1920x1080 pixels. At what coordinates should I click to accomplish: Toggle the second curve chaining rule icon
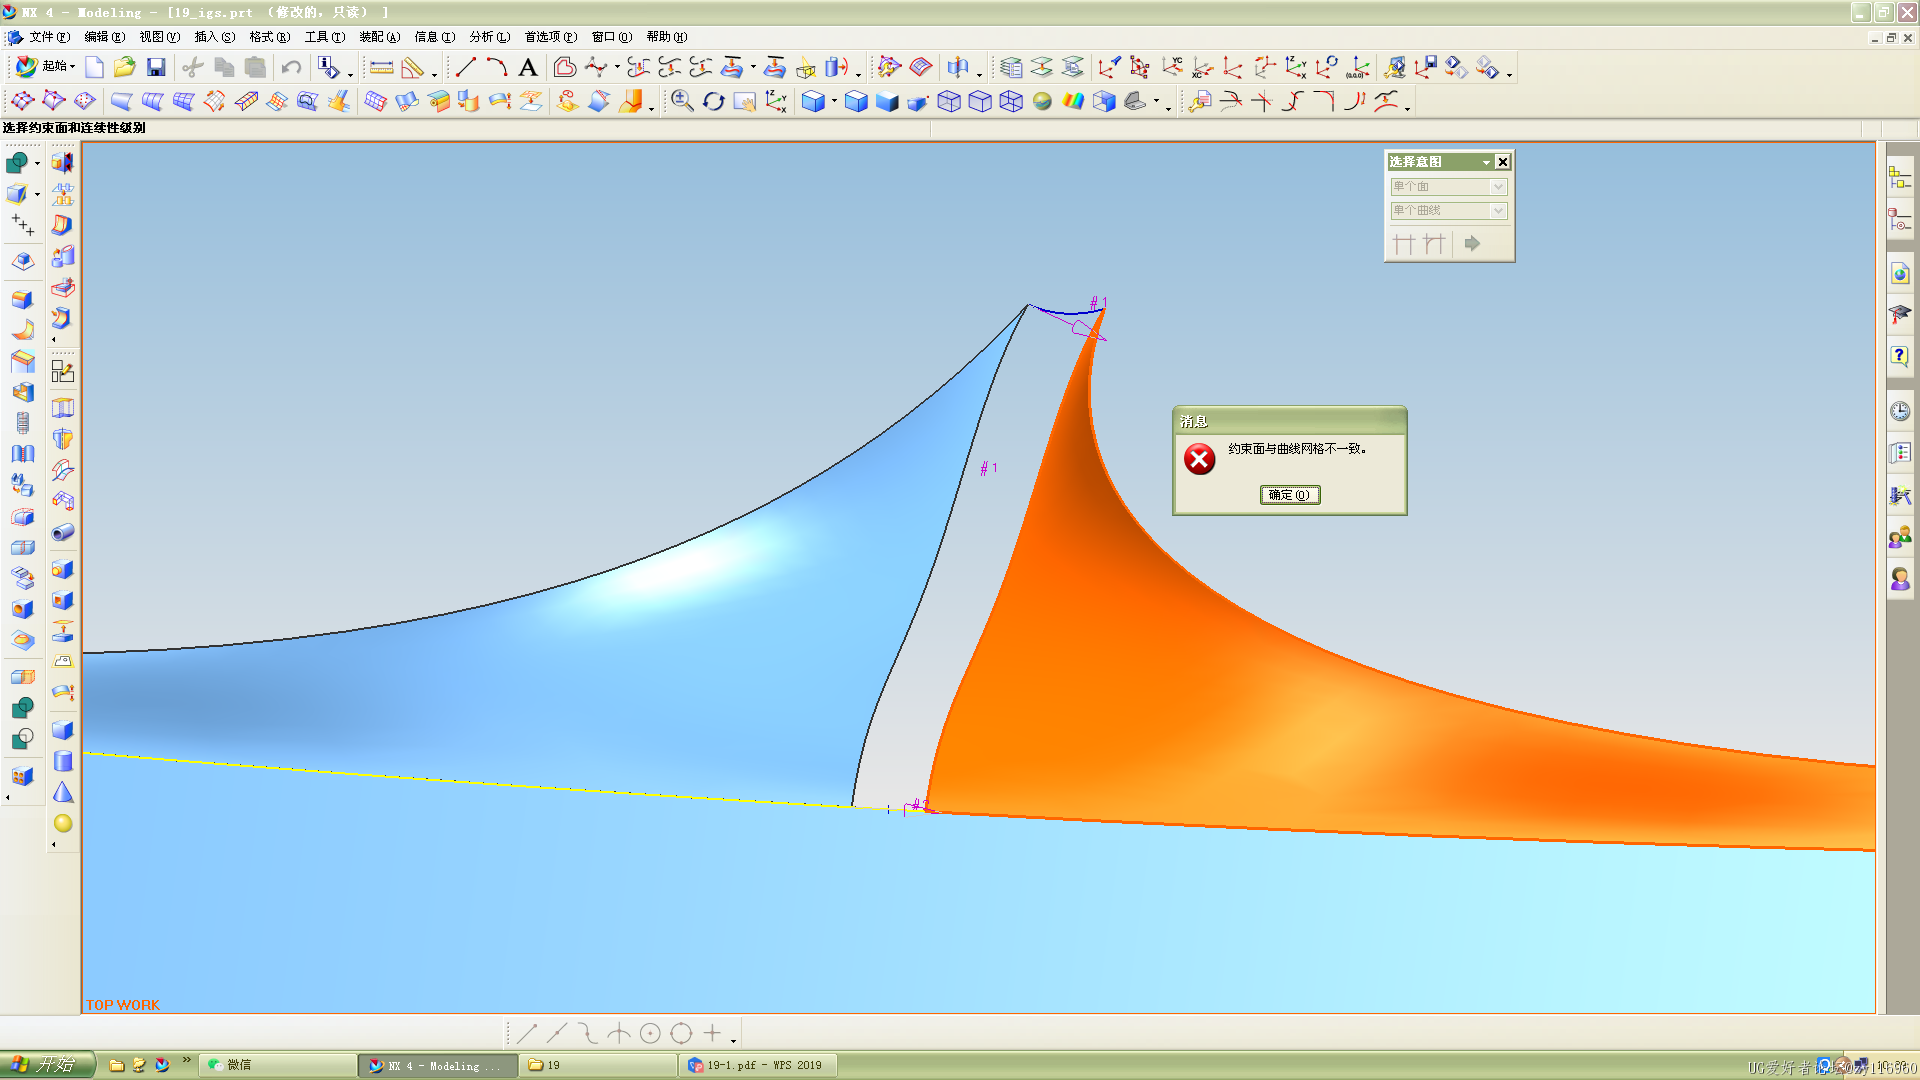(1434, 244)
